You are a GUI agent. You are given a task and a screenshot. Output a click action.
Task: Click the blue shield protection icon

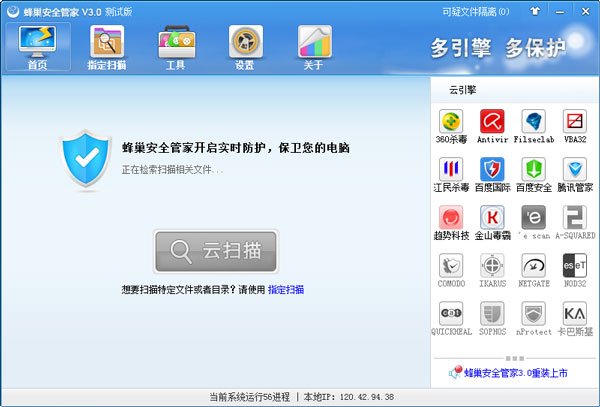pyautogui.click(x=86, y=160)
